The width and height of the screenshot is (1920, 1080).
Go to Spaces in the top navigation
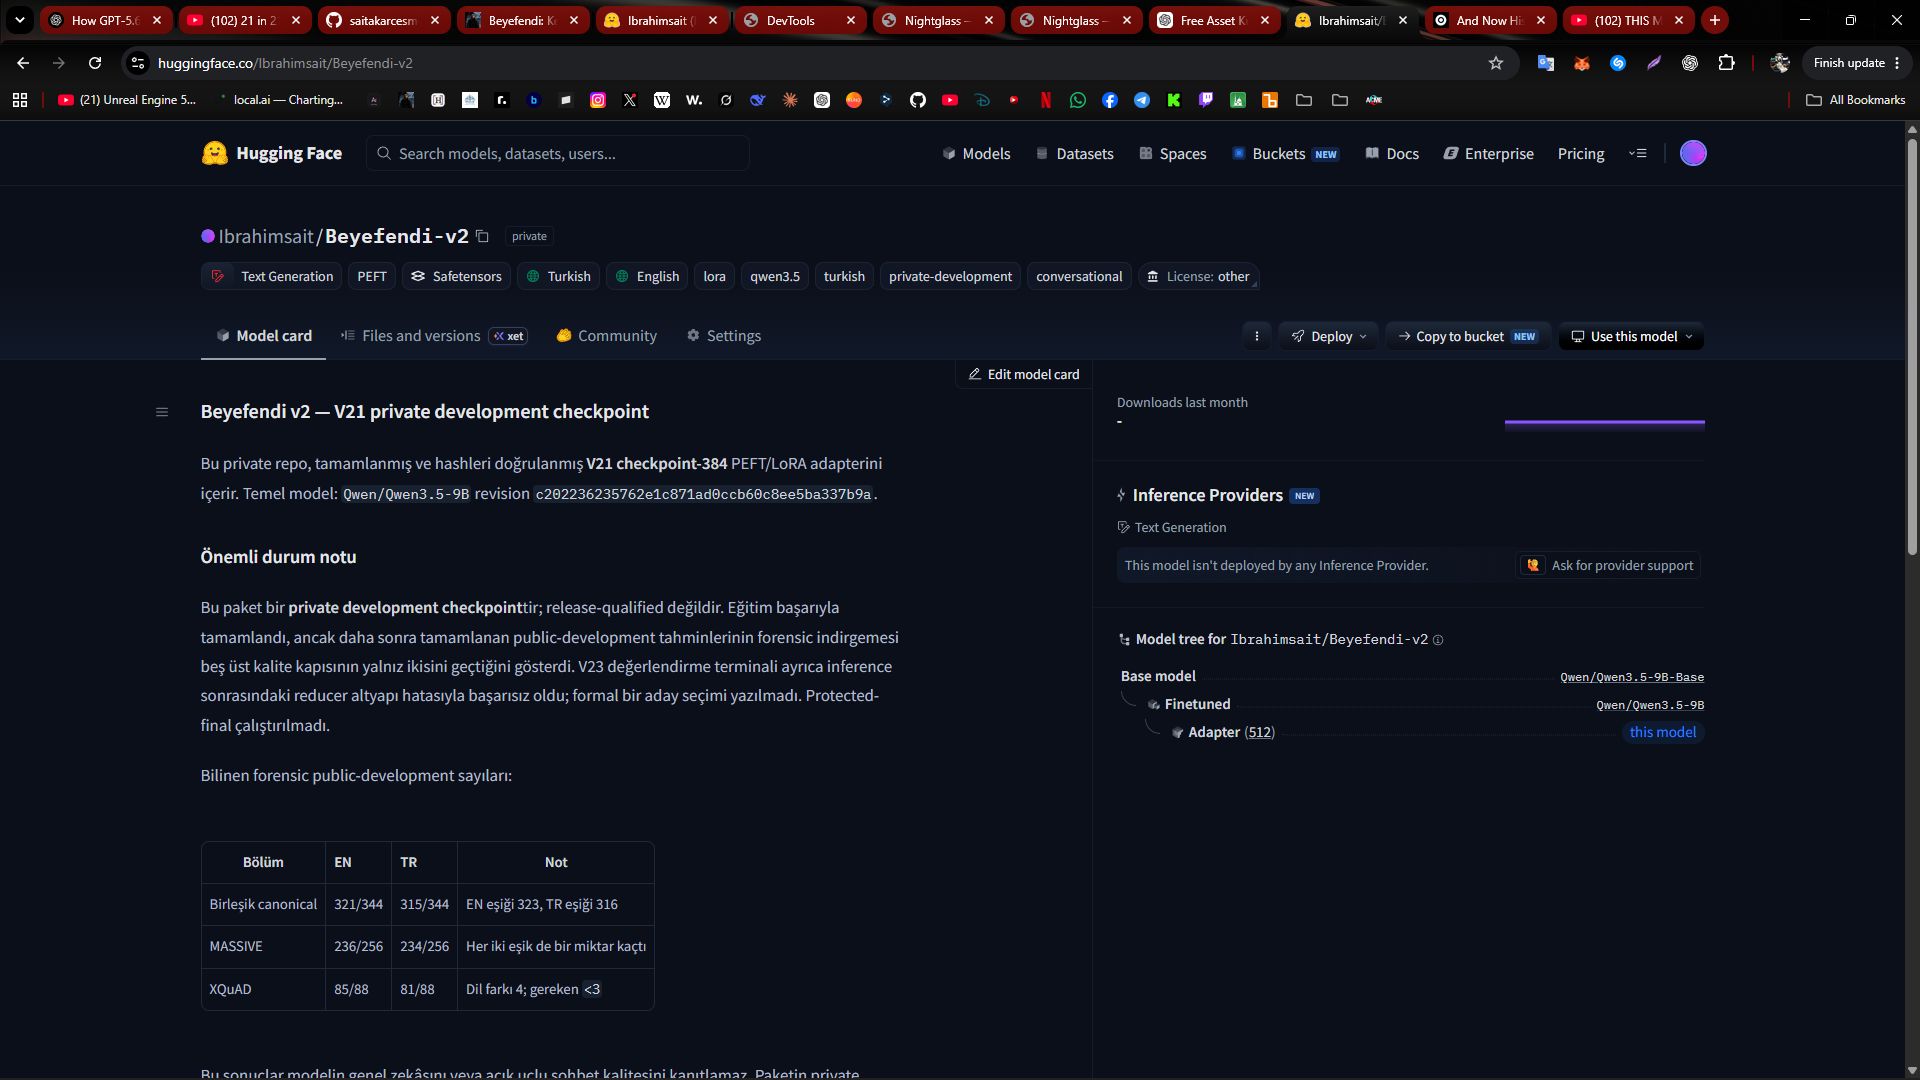point(1172,154)
